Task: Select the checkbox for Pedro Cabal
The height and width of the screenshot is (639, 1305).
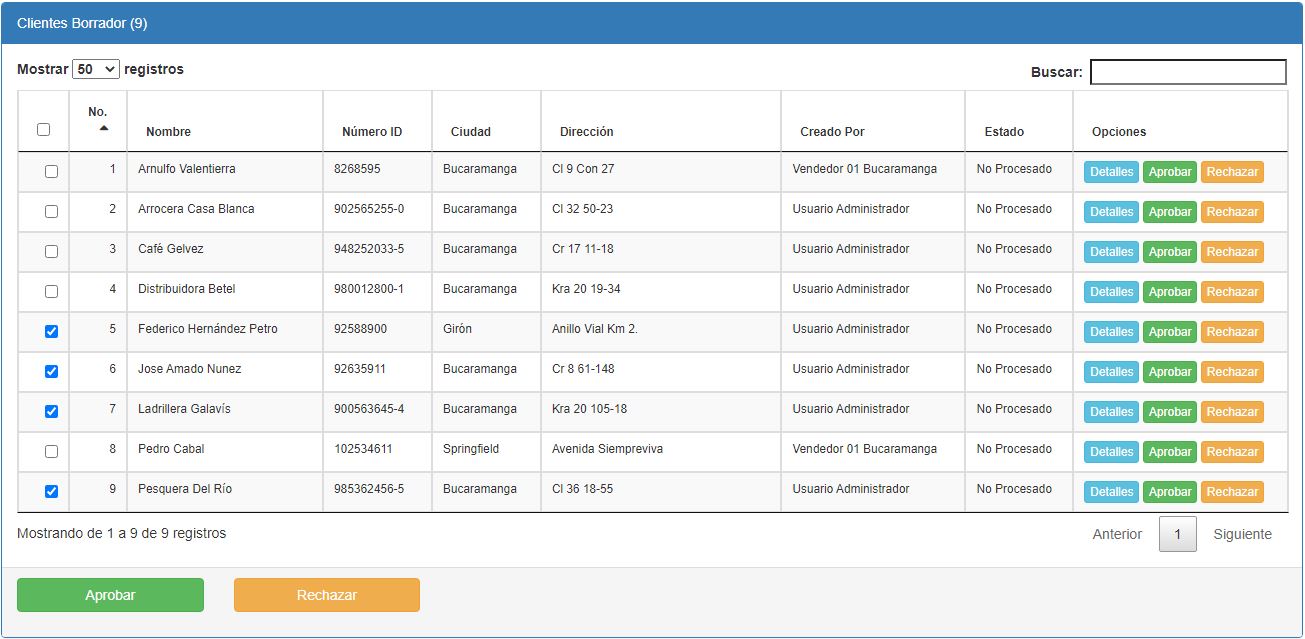Action: pyautogui.click(x=51, y=452)
